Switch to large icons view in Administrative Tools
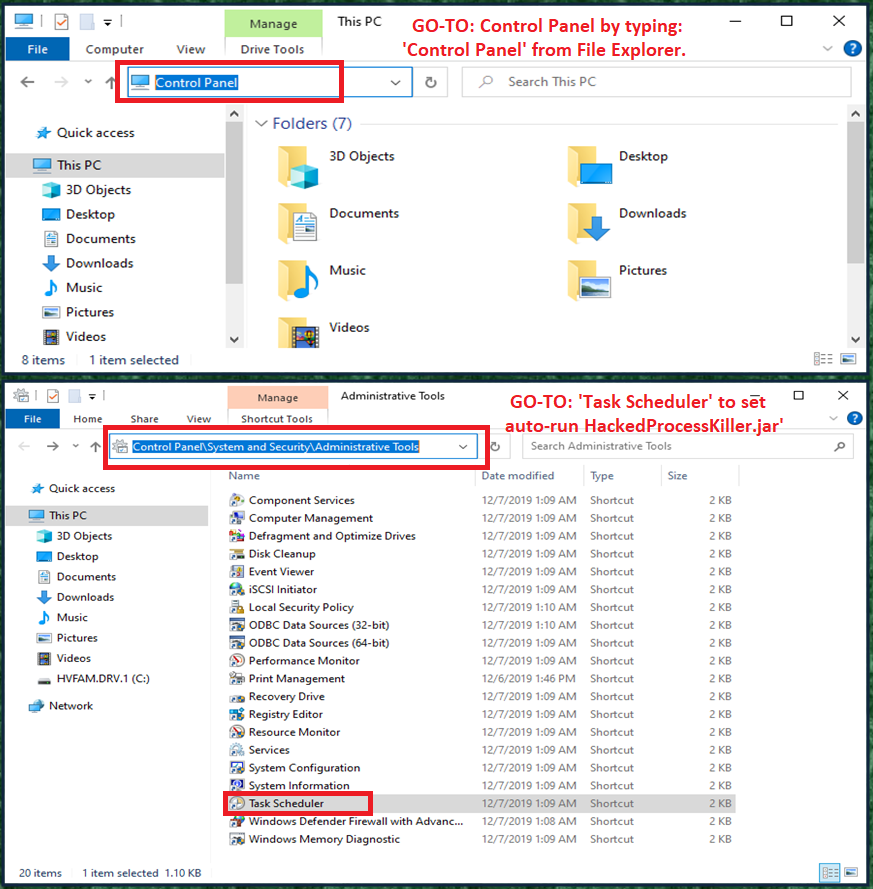 click(x=850, y=873)
